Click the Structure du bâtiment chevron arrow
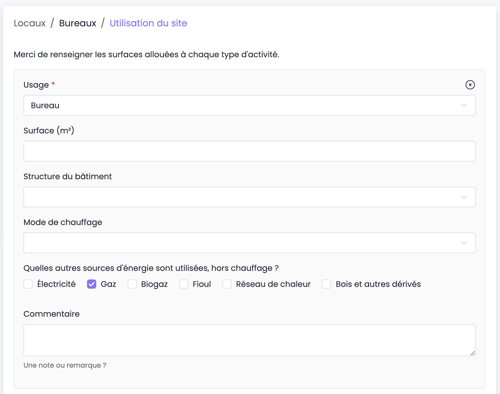The height and width of the screenshot is (394, 500). (x=464, y=197)
